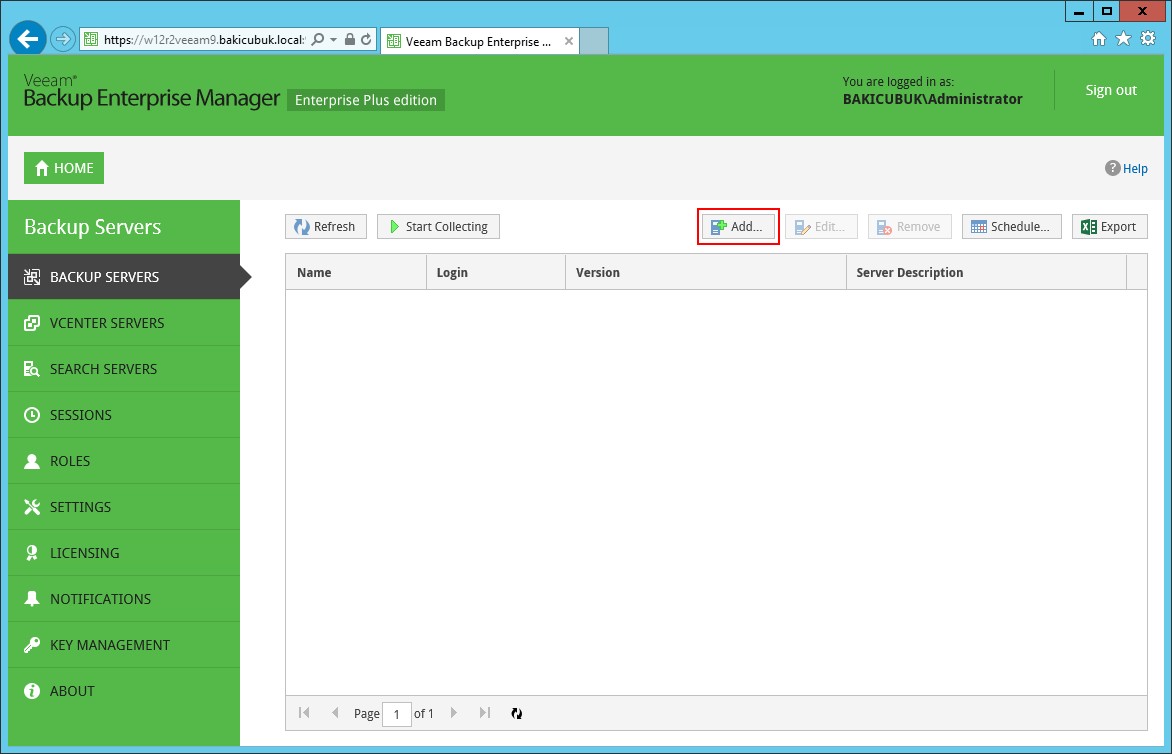The width and height of the screenshot is (1172, 754).
Task: Go to Settings in the sidebar
Action: (x=80, y=507)
